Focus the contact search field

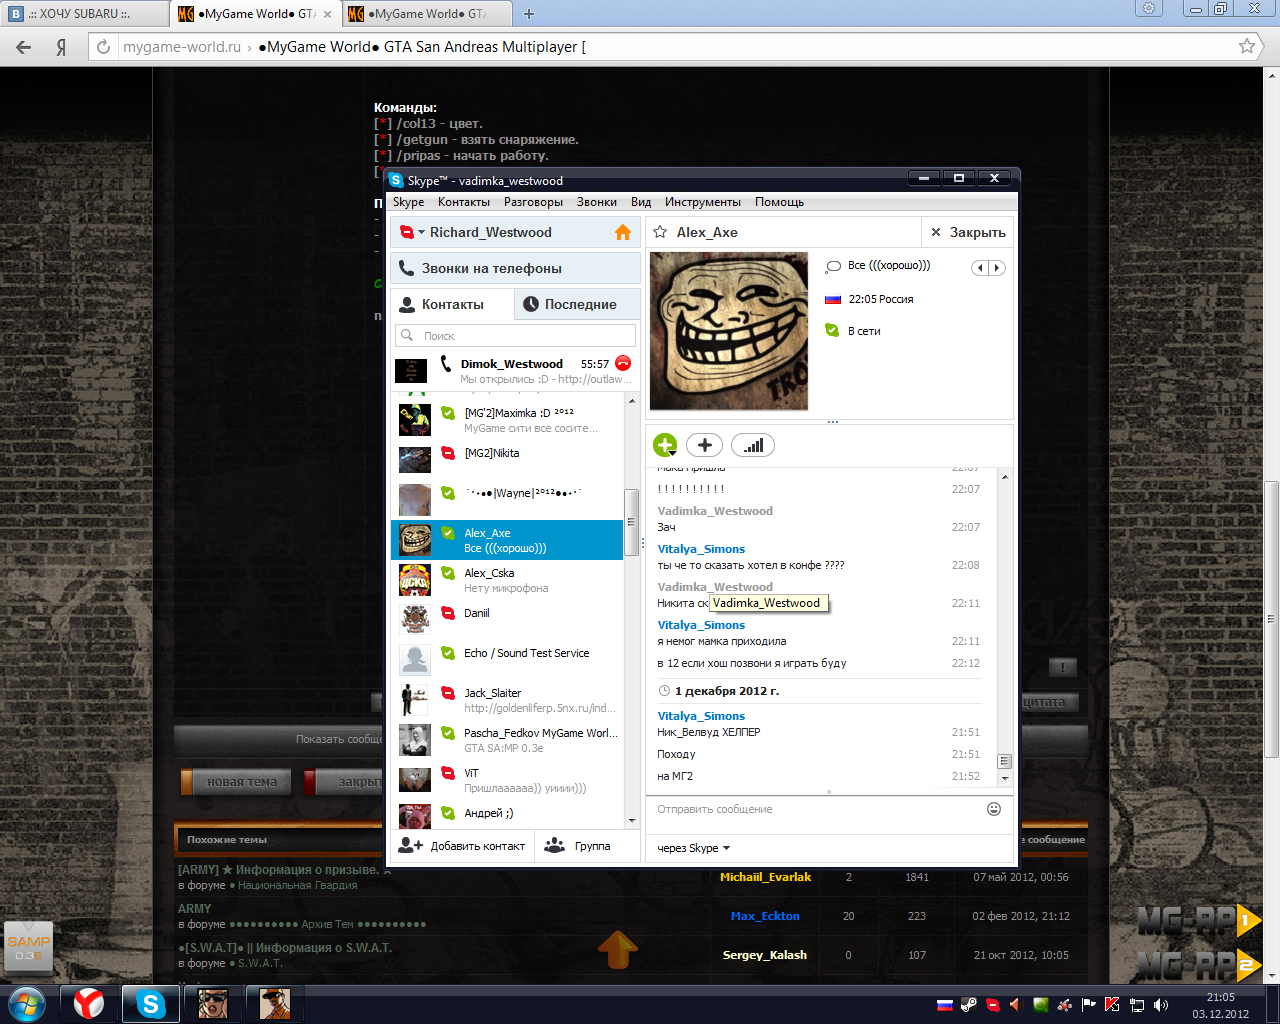(x=515, y=335)
